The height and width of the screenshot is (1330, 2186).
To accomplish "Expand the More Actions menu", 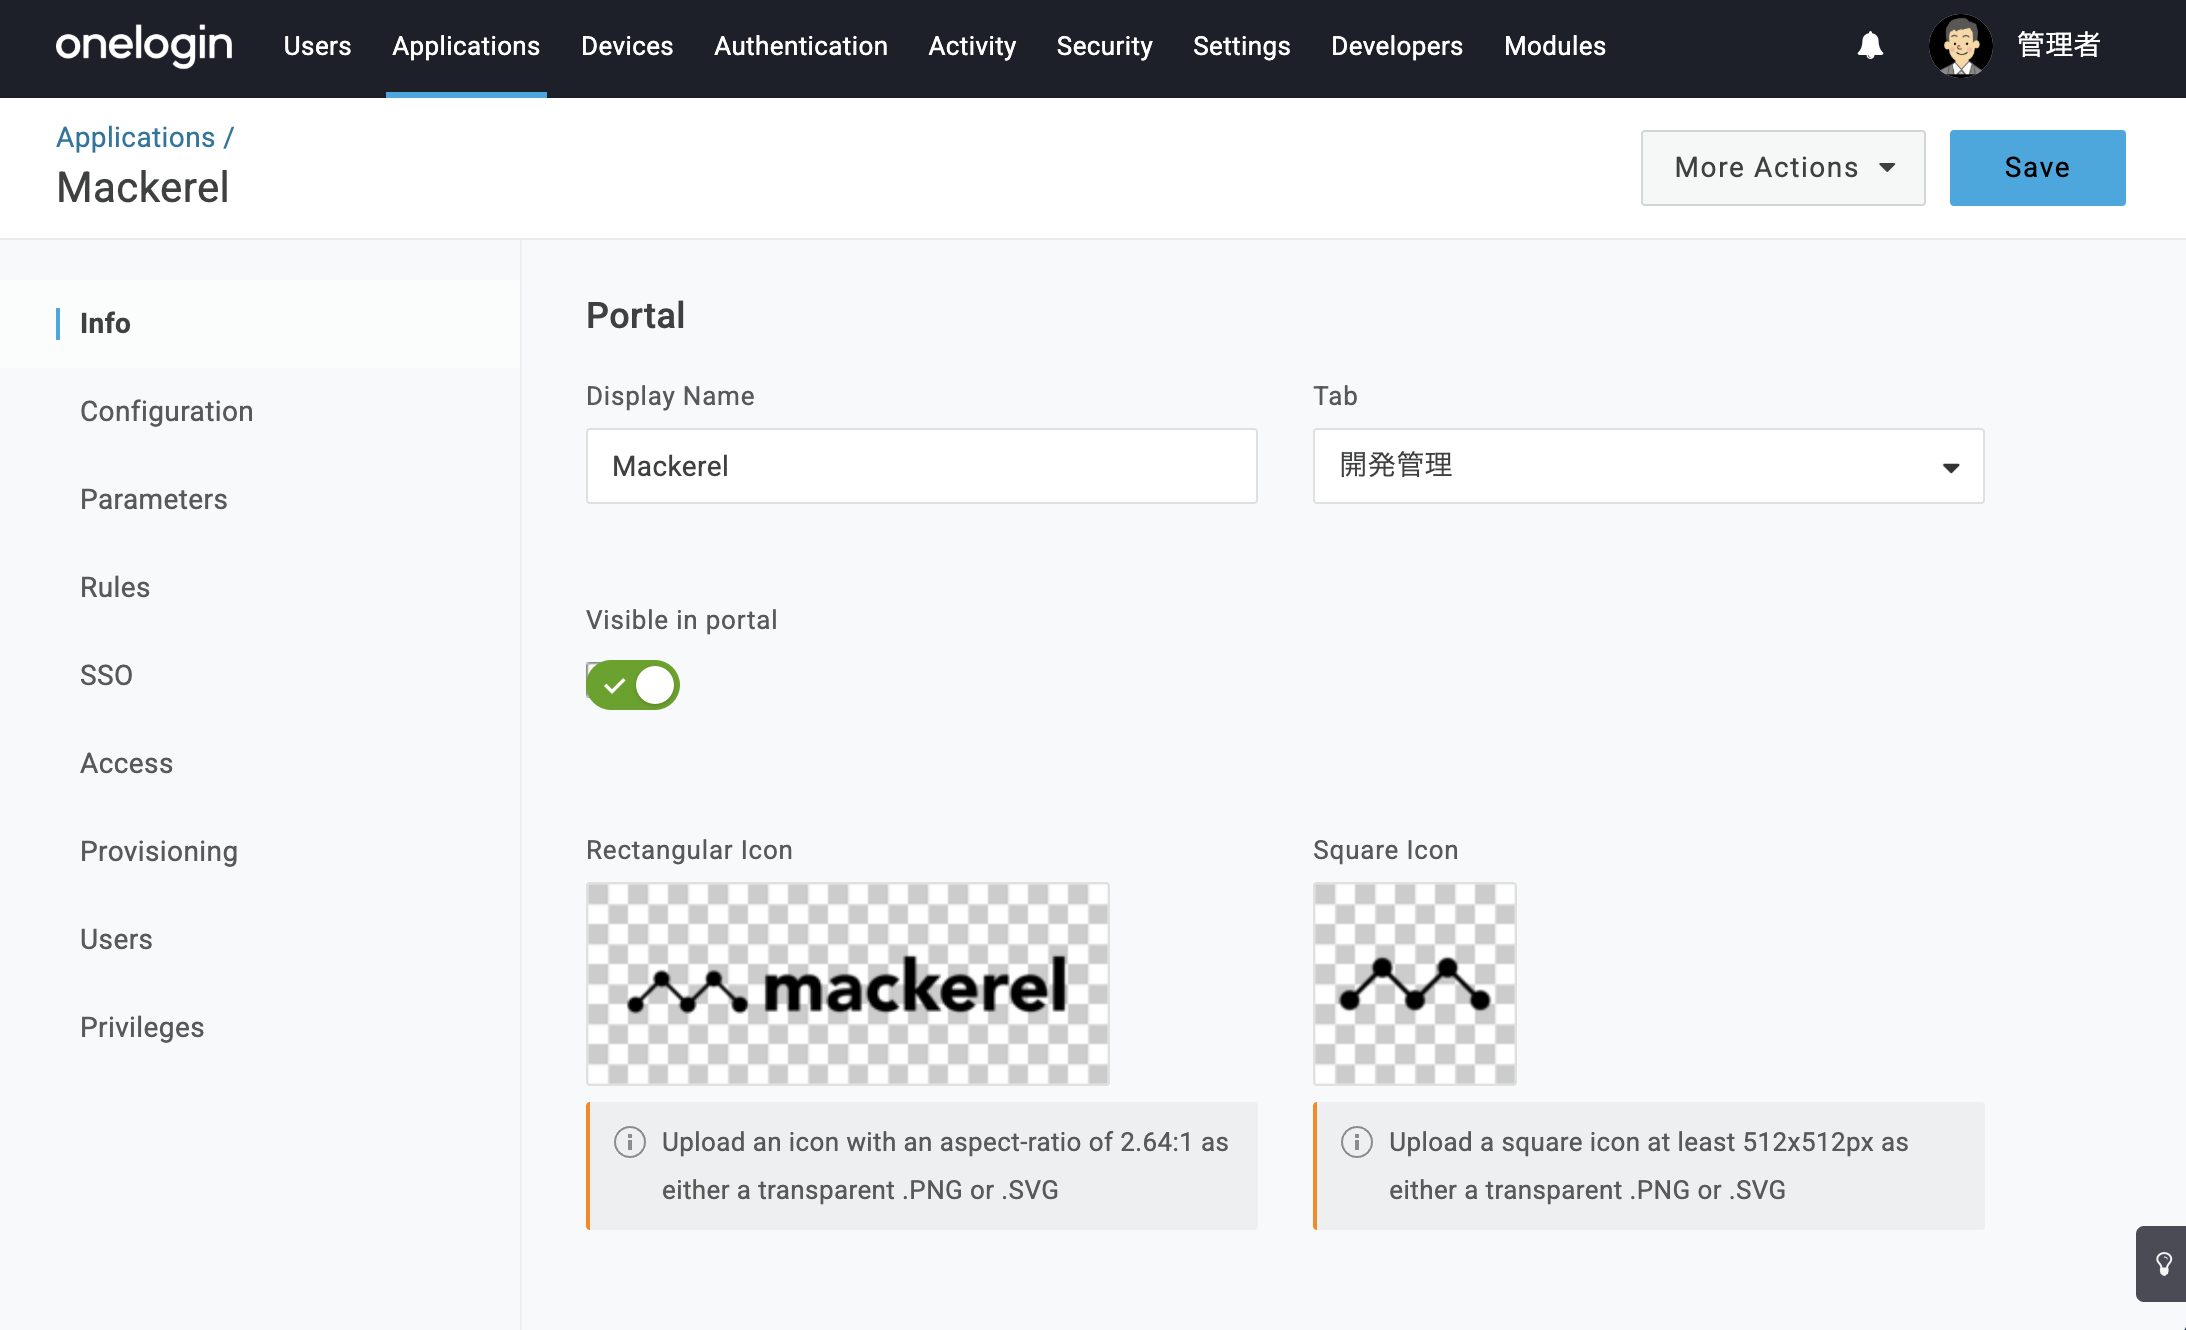I will click(x=1782, y=168).
